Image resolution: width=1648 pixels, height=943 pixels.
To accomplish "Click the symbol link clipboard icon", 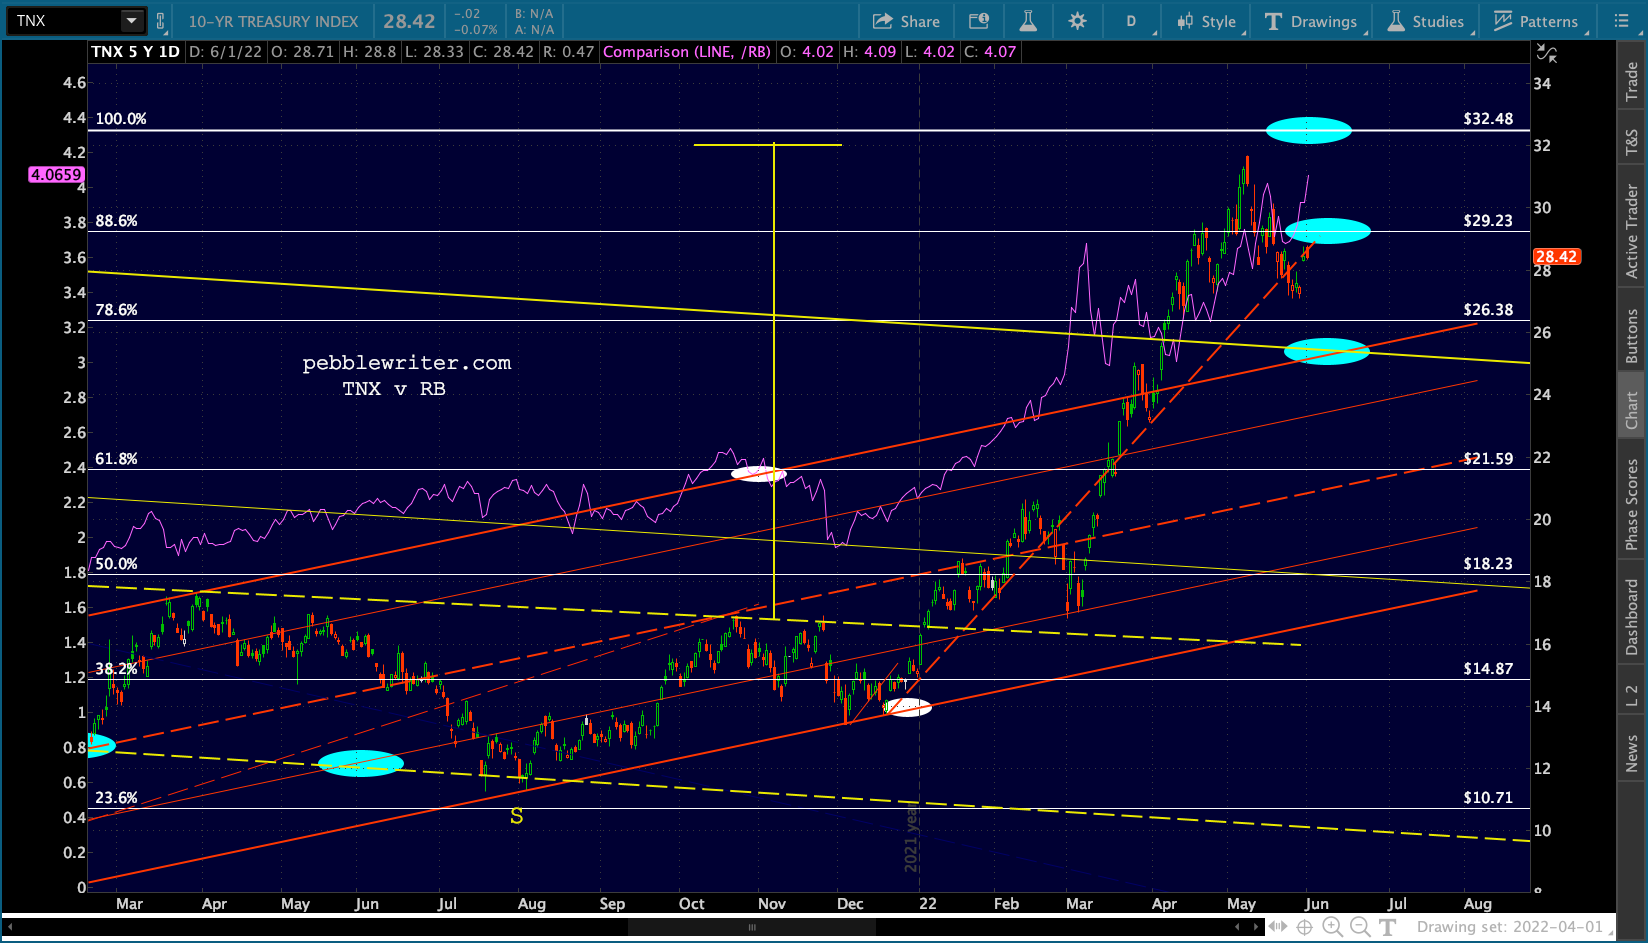I will [x=160, y=21].
